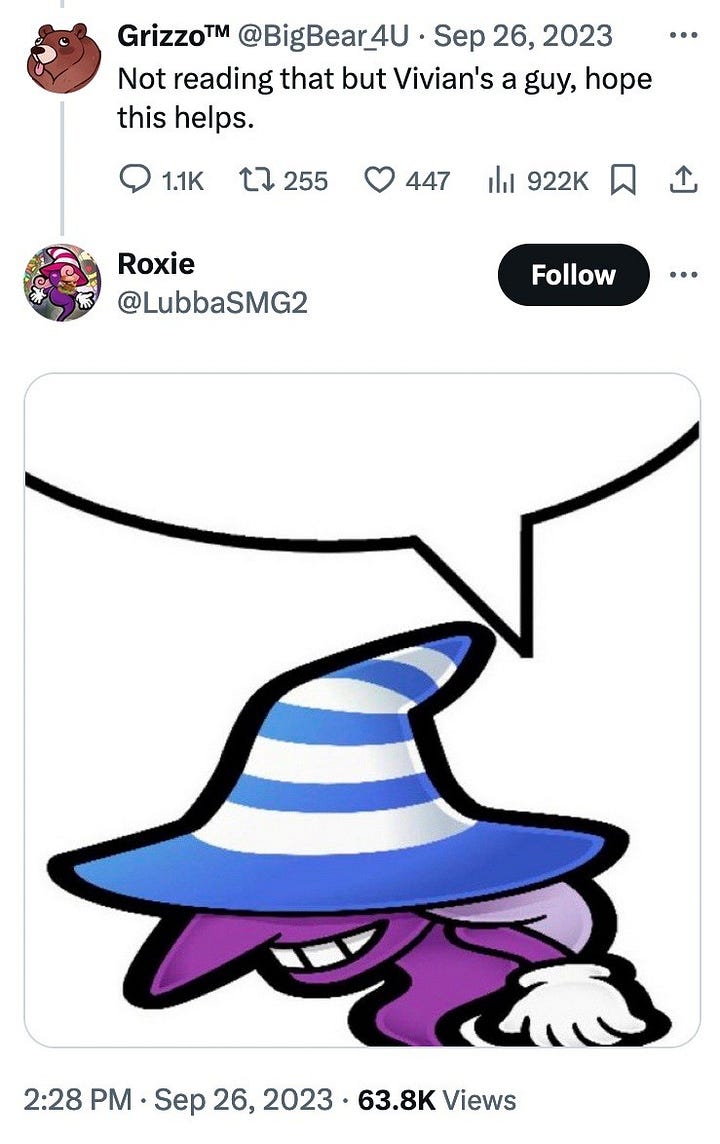Open Grizzo's bear profile avatar
The width and height of the screenshot is (720, 1144).
(62, 58)
